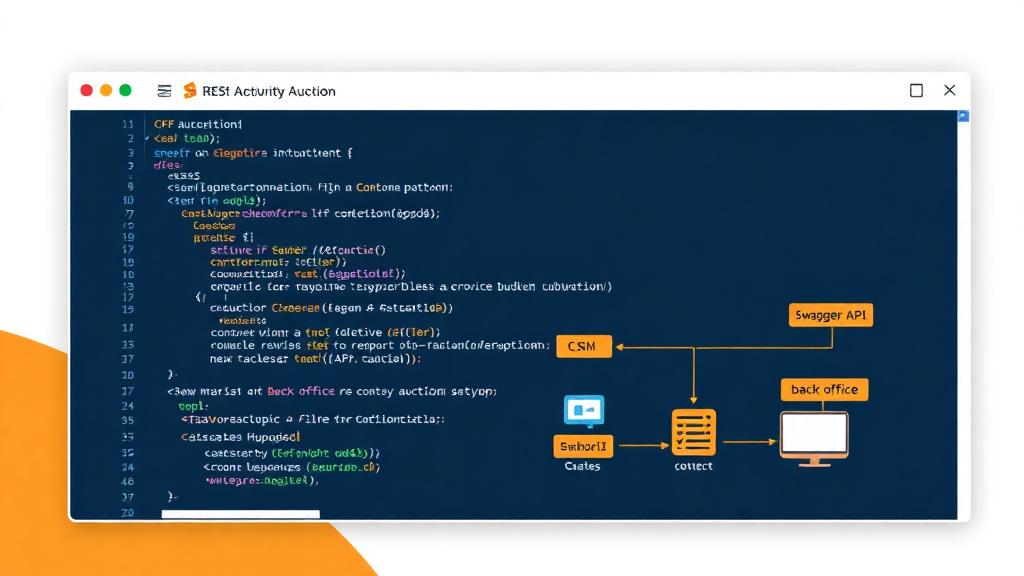This screenshot has width=1024, height=576.
Task: Click the red close traffic light
Action: tap(86, 90)
